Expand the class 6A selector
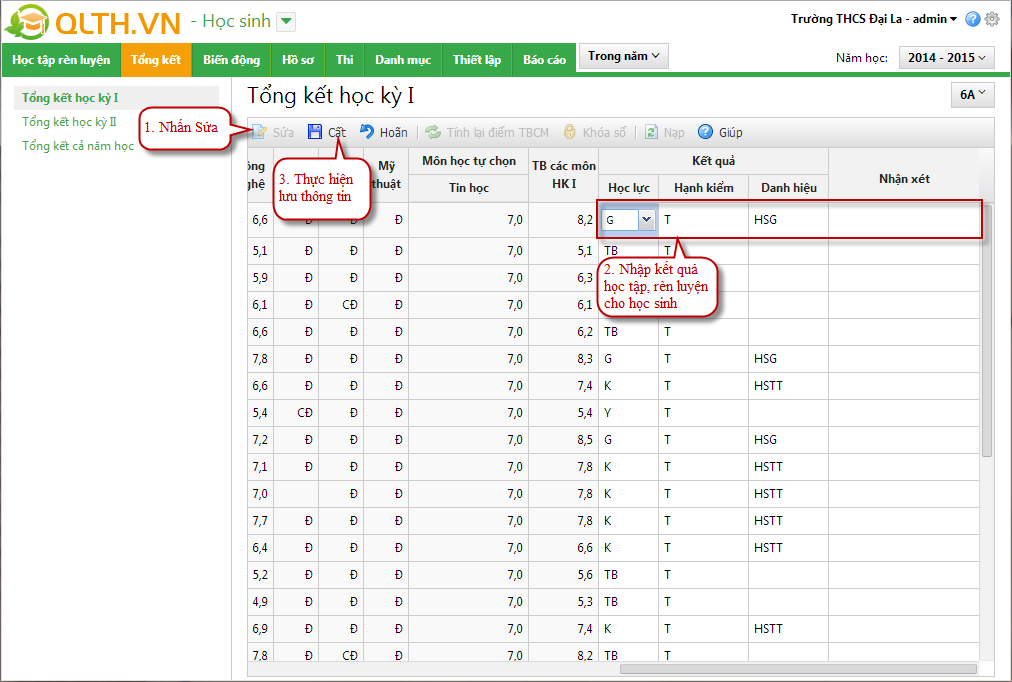This screenshot has height=682, width=1012. (x=972, y=95)
